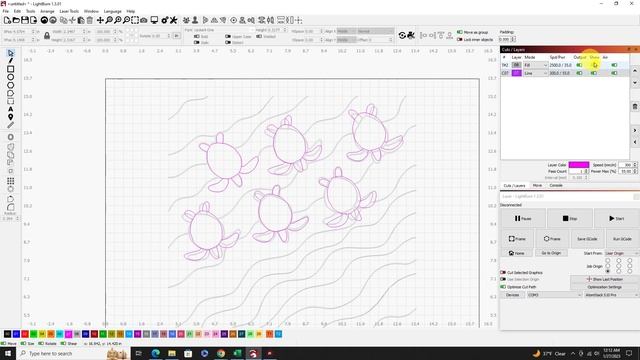Open the camera capture icon
This screenshot has width=640, height=360.
(144, 20)
